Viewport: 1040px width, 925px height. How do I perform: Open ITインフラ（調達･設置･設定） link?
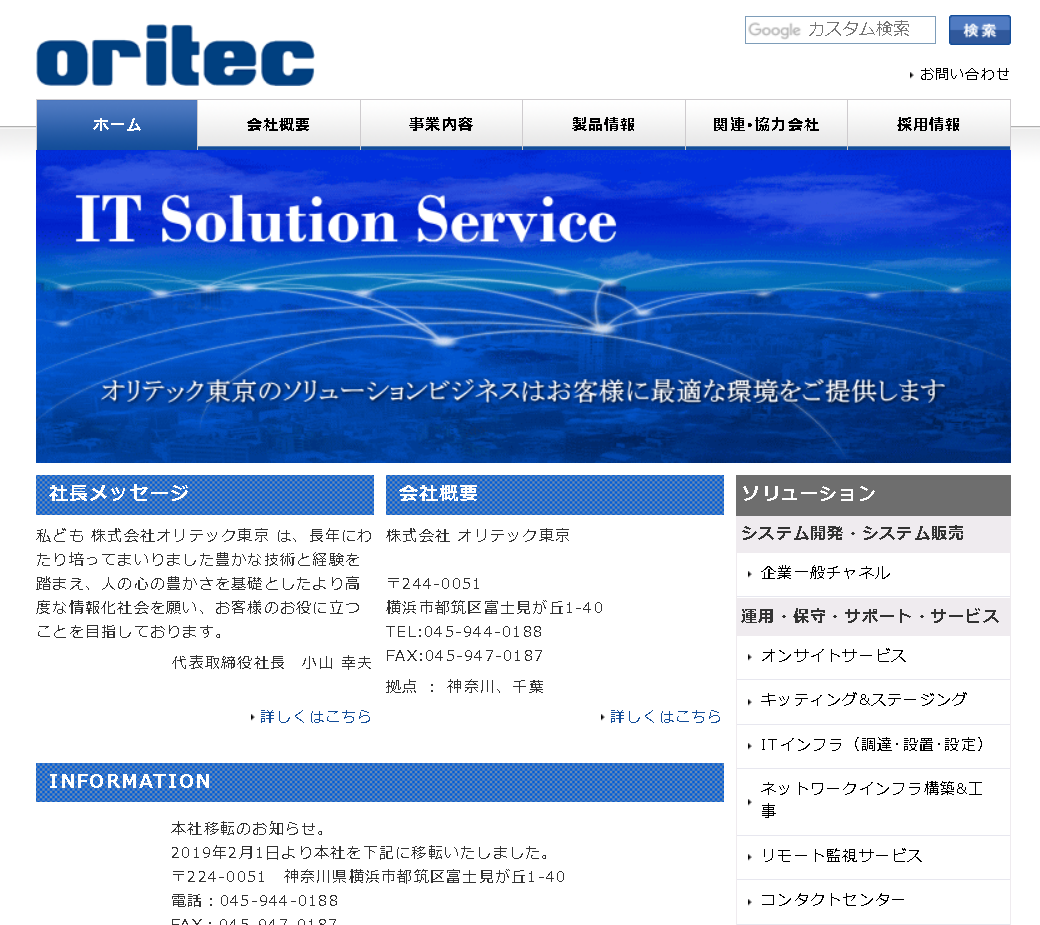[x=874, y=745]
